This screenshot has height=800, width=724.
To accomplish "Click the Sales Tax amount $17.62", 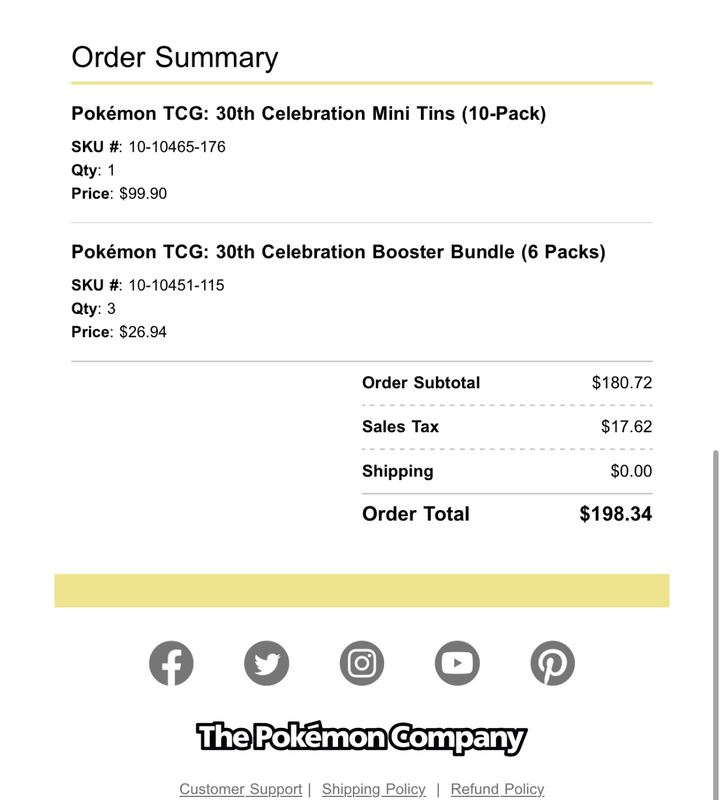I will click(x=627, y=427).
